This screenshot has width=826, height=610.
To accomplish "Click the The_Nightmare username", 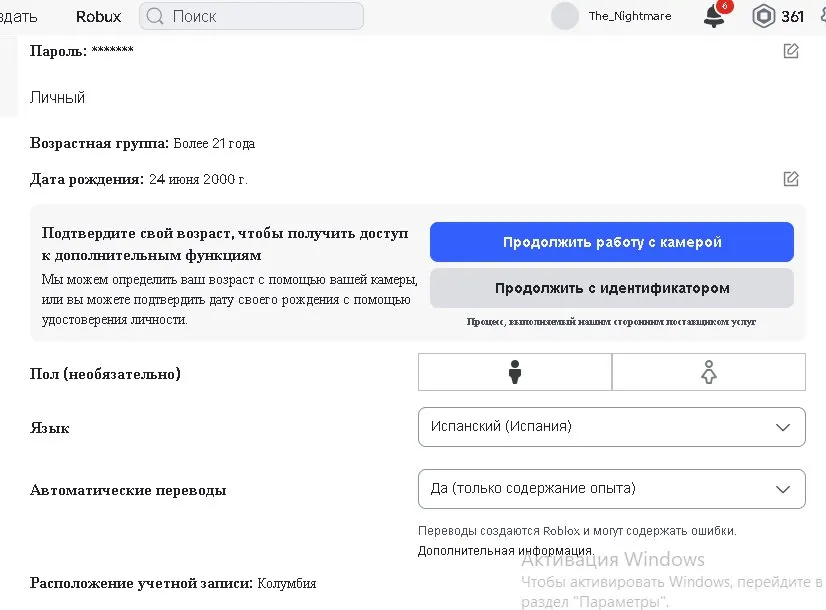I will [x=630, y=16].
